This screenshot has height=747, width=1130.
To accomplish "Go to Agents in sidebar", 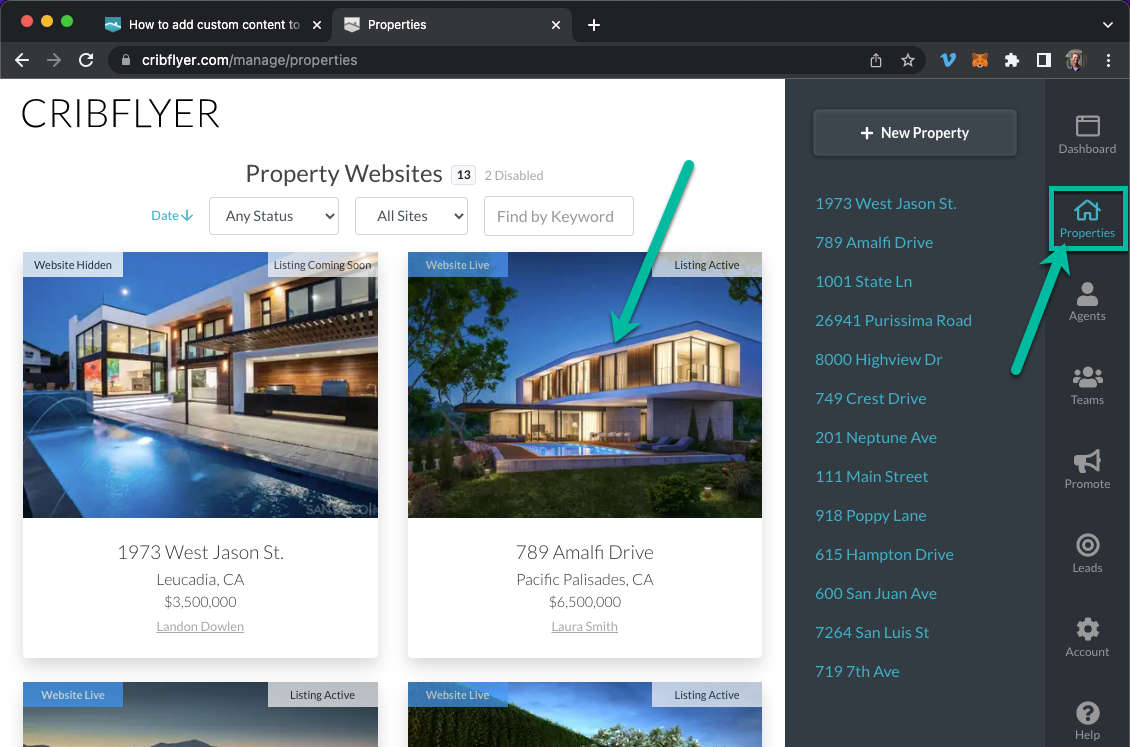I will pyautogui.click(x=1087, y=302).
